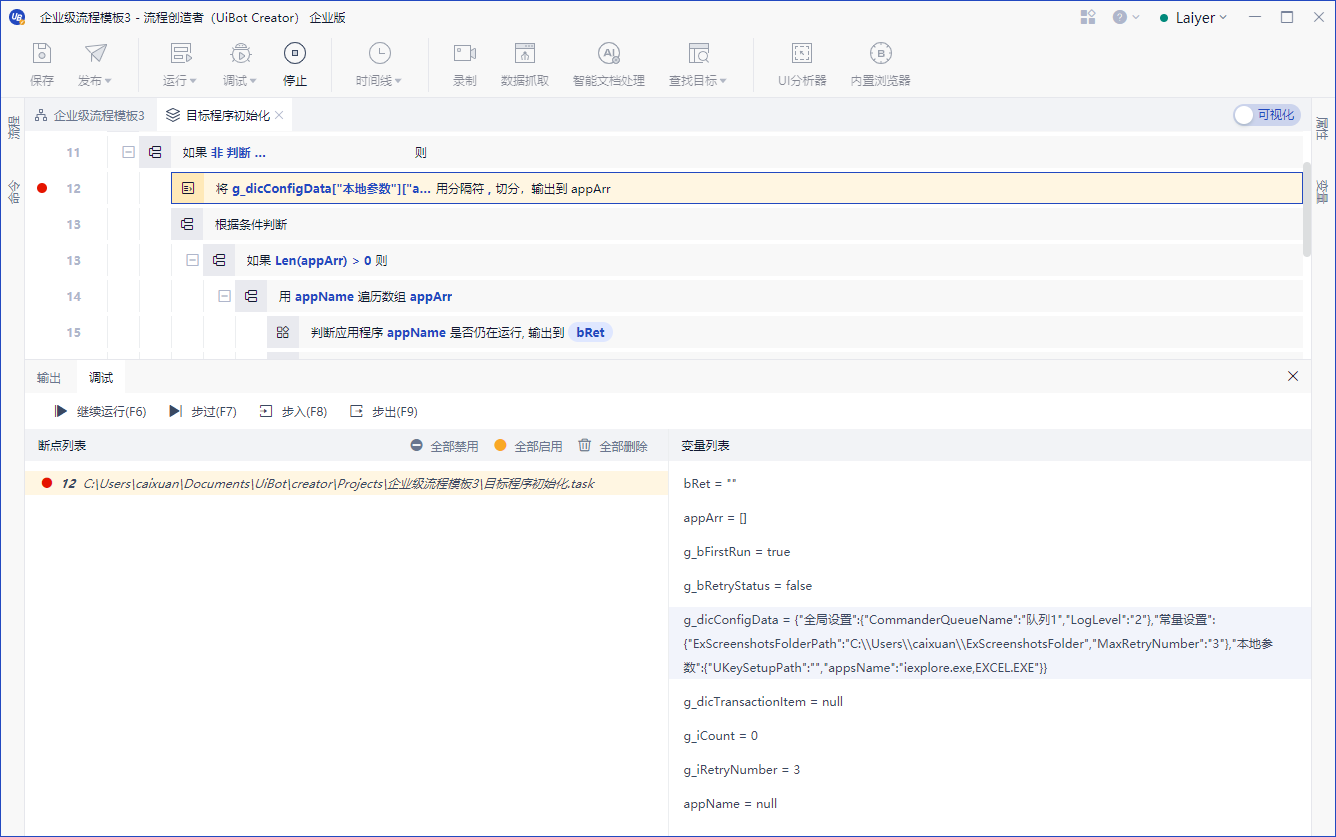The image size is (1336, 837).
Task: Click the application check icon on line 15
Action: 283,332
